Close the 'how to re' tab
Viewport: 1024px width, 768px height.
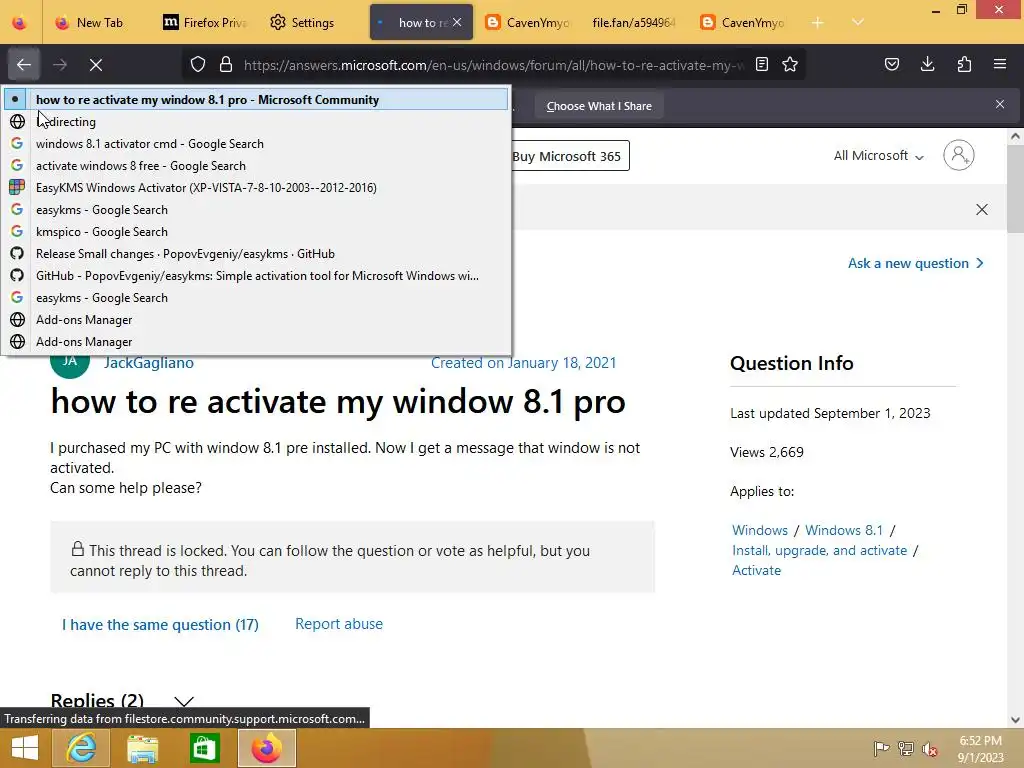coord(457,22)
